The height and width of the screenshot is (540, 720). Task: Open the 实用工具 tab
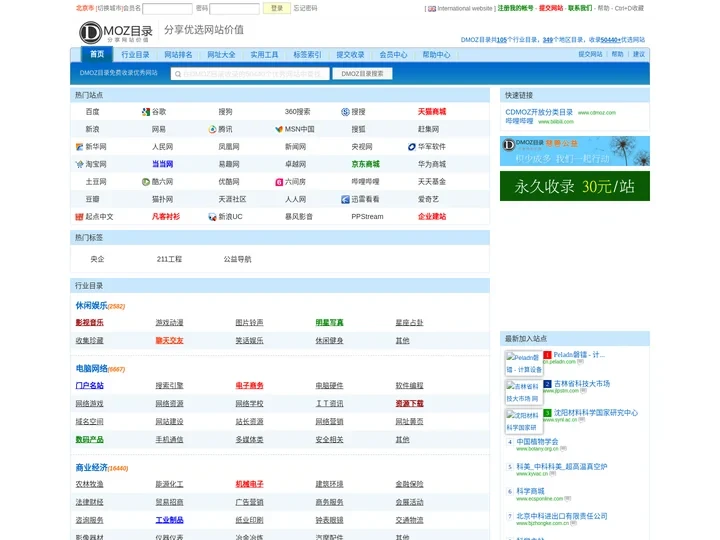click(264, 55)
